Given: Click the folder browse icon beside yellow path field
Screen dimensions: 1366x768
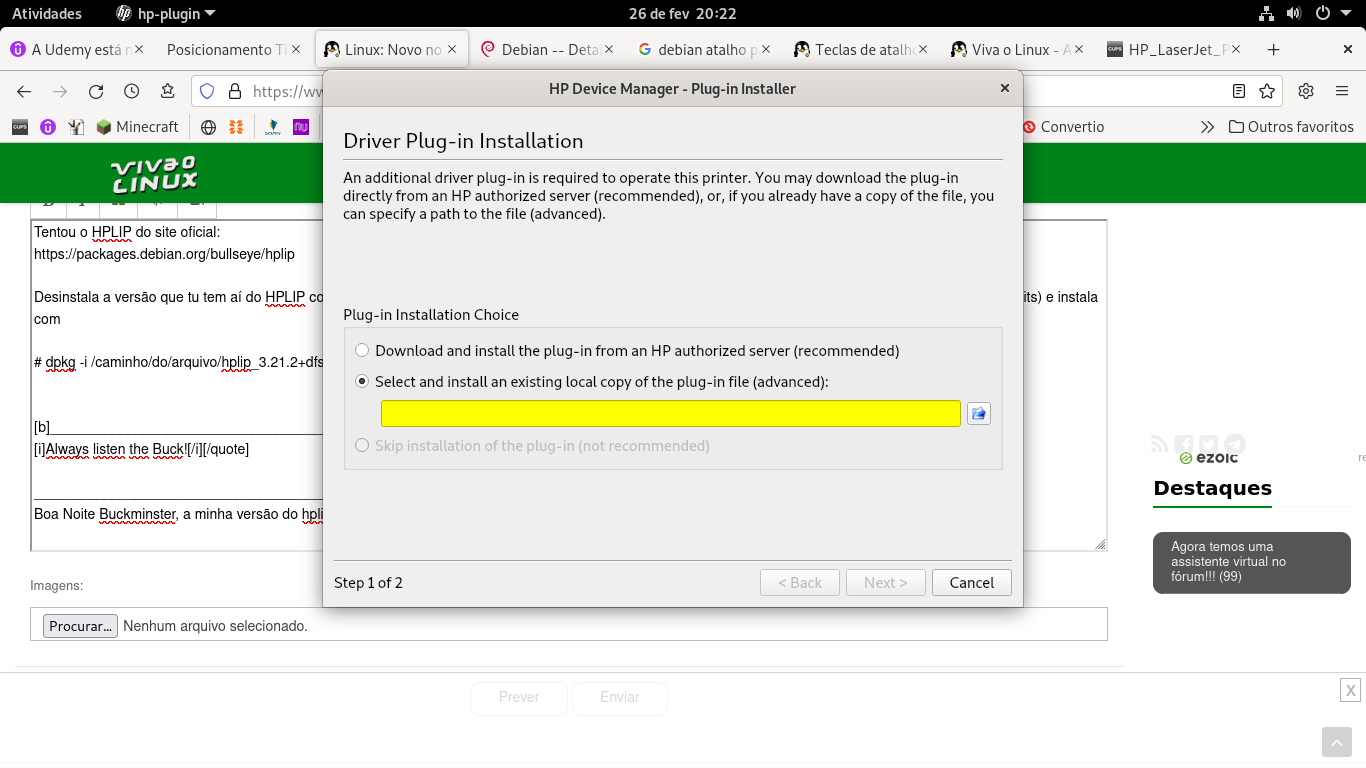Looking at the screenshot, I should click(x=979, y=413).
